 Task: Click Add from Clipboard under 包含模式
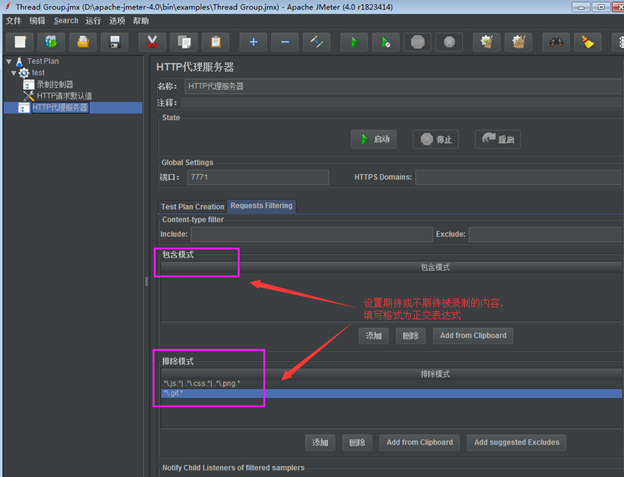pos(473,336)
